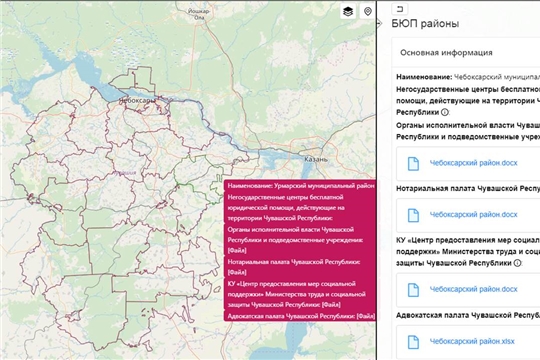Screen dimensions: 540x360
Task: Open Чебоксарский район.docx under Нотариальная палата
Action: (473, 215)
